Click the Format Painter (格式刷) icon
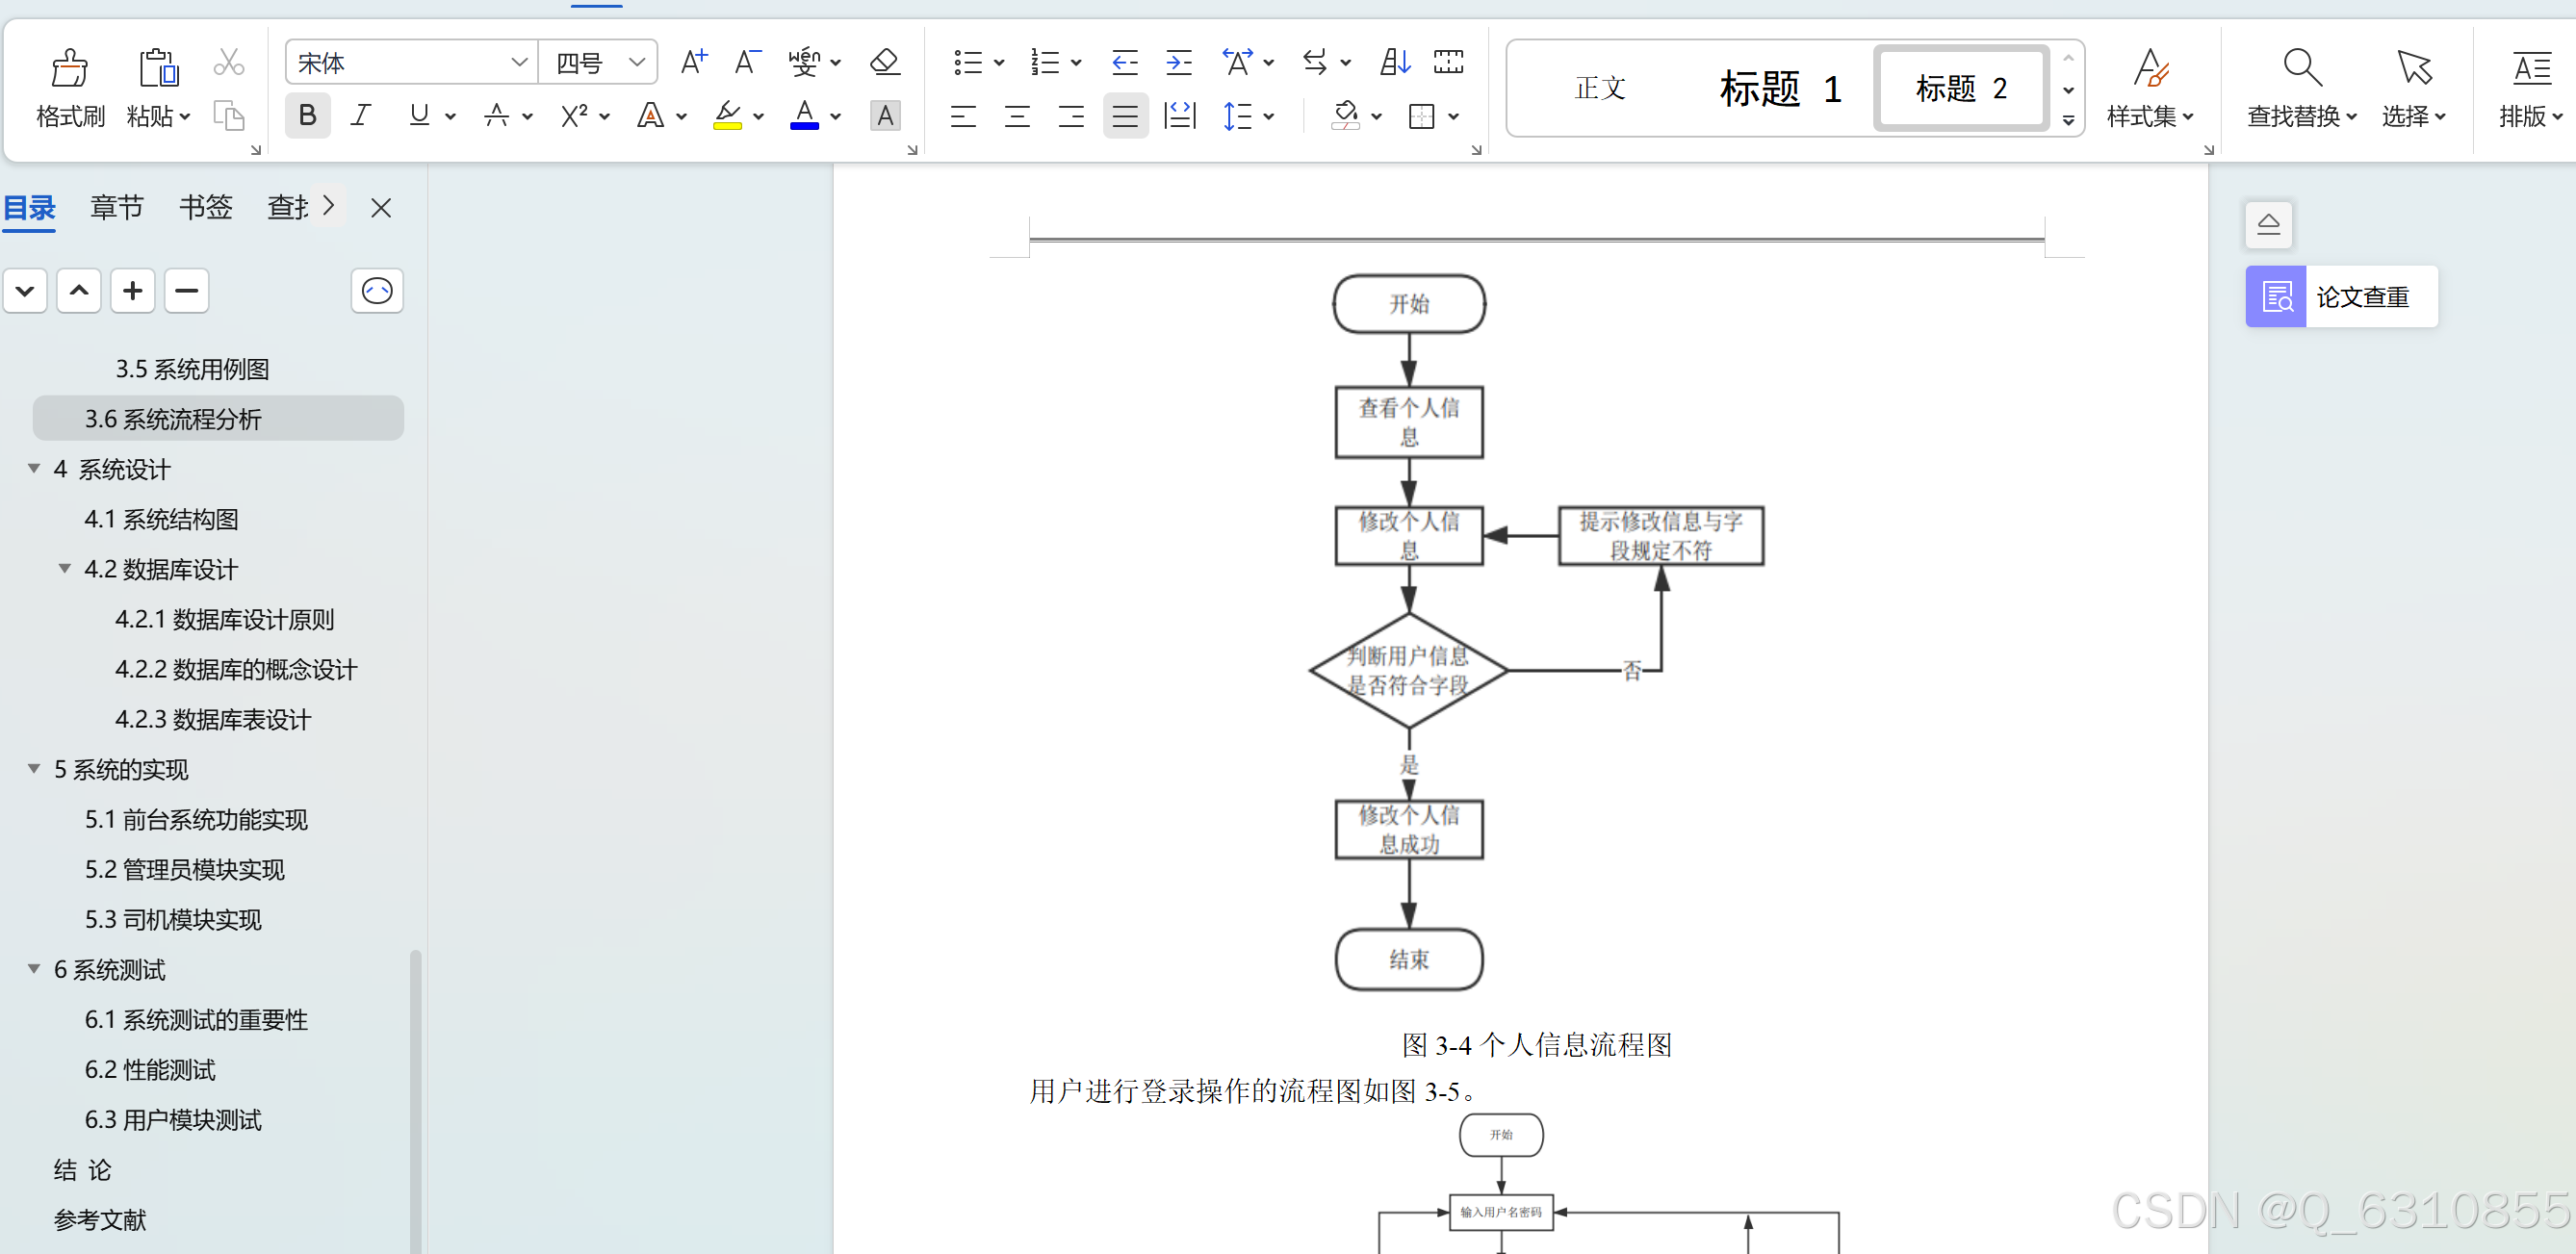 69,68
